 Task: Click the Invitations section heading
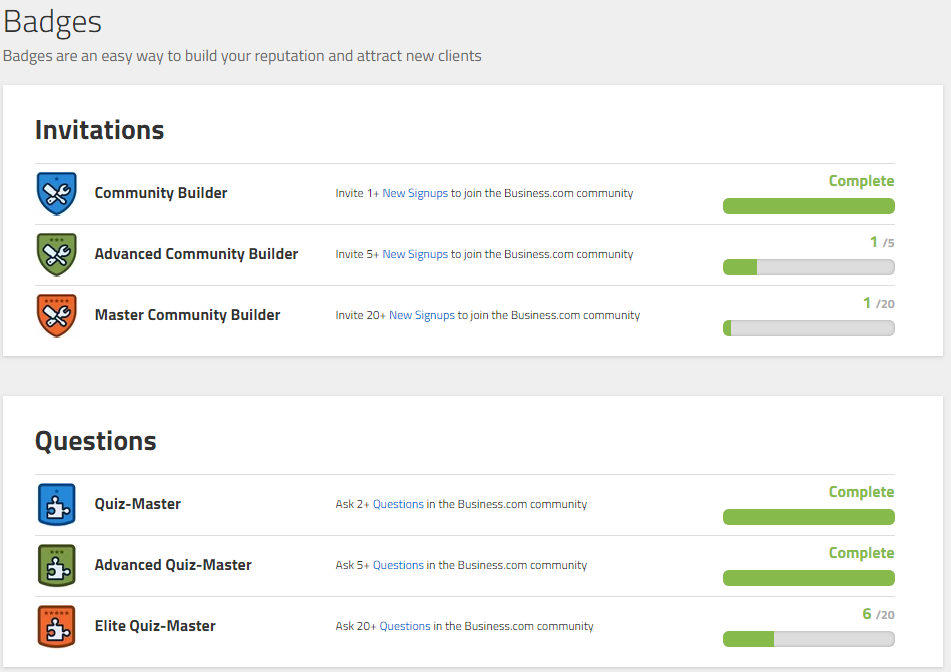pos(100,130)
